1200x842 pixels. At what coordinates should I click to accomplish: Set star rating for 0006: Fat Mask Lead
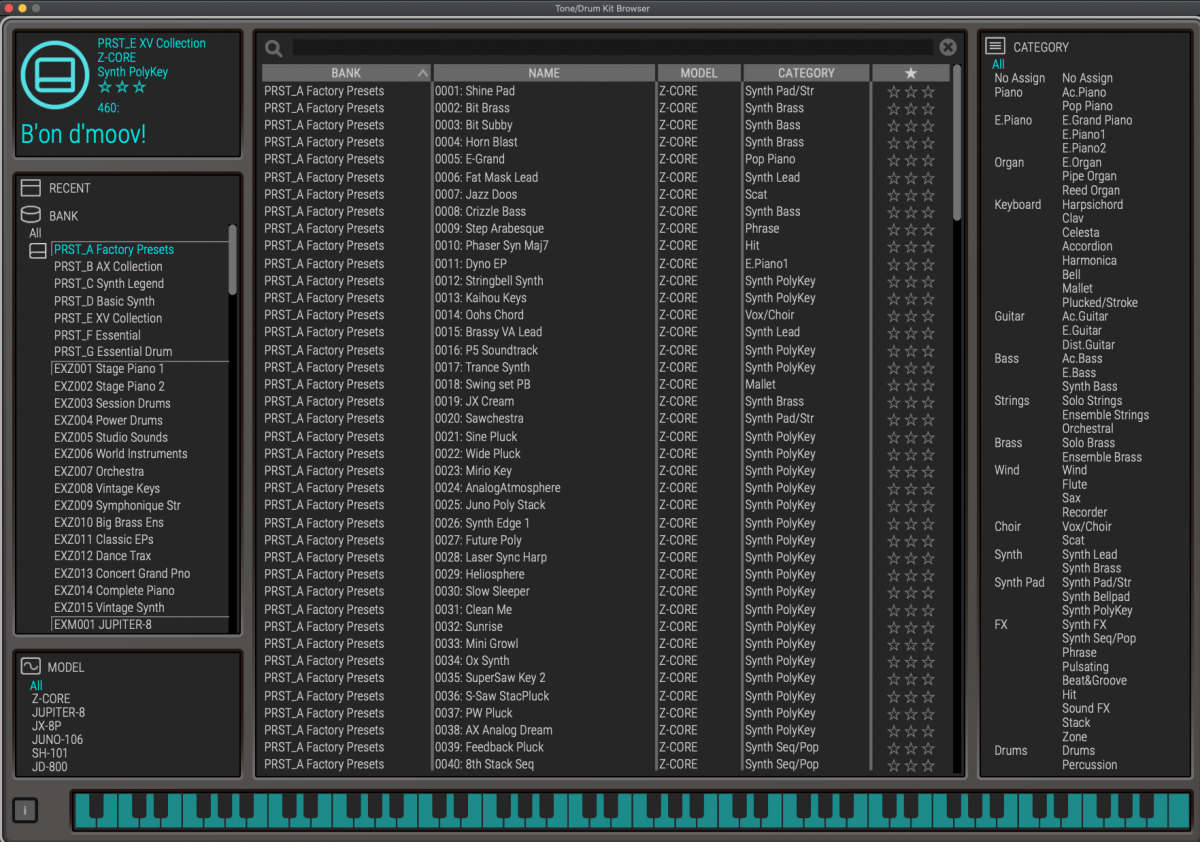click(910, 178)
